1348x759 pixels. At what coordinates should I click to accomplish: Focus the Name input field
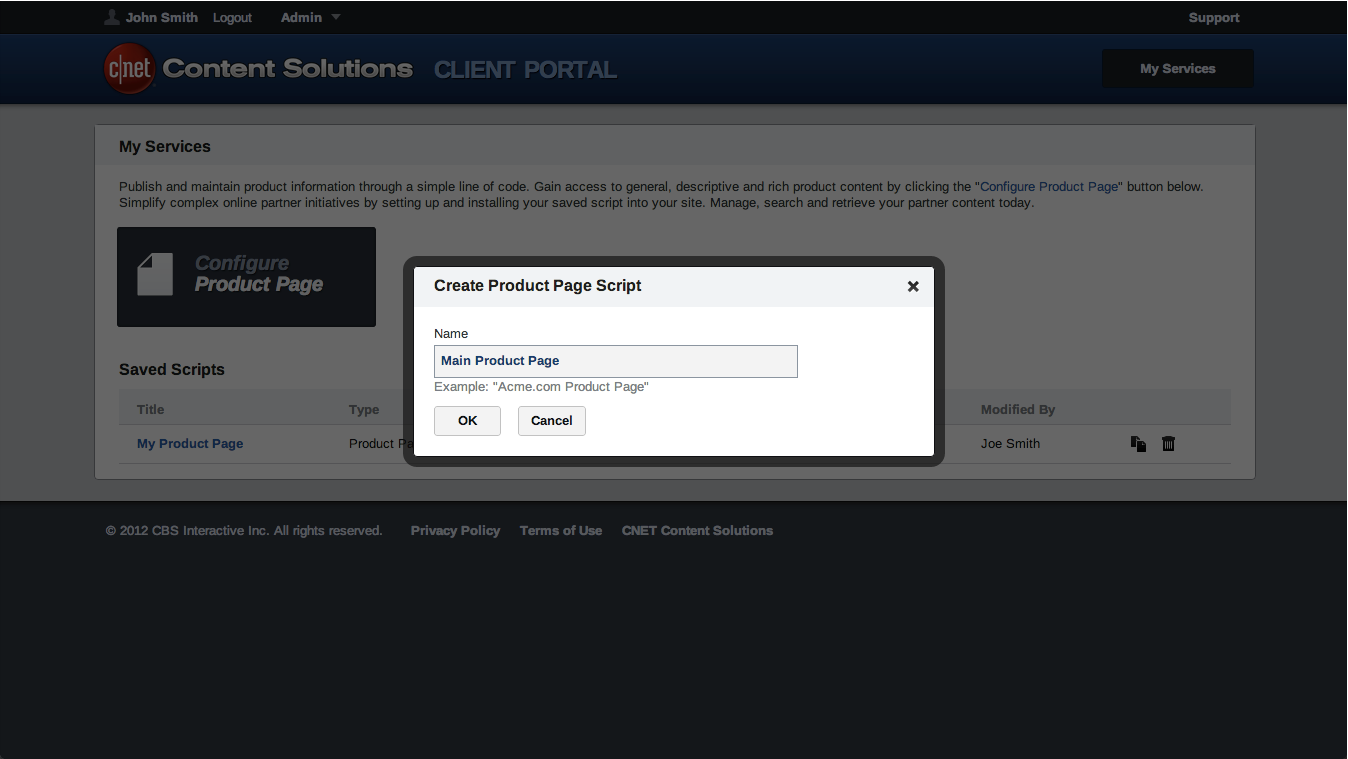[x=615, y=361]
